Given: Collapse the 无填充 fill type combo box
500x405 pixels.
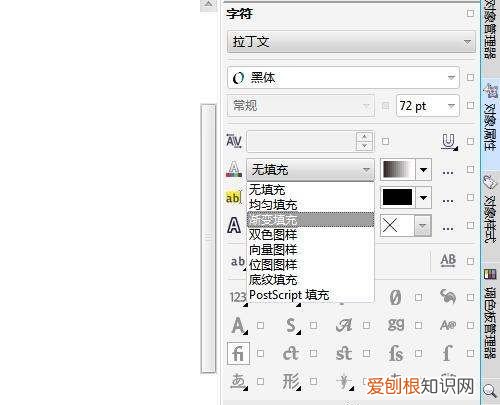Looking at the screenshot, I should [310, 170].
